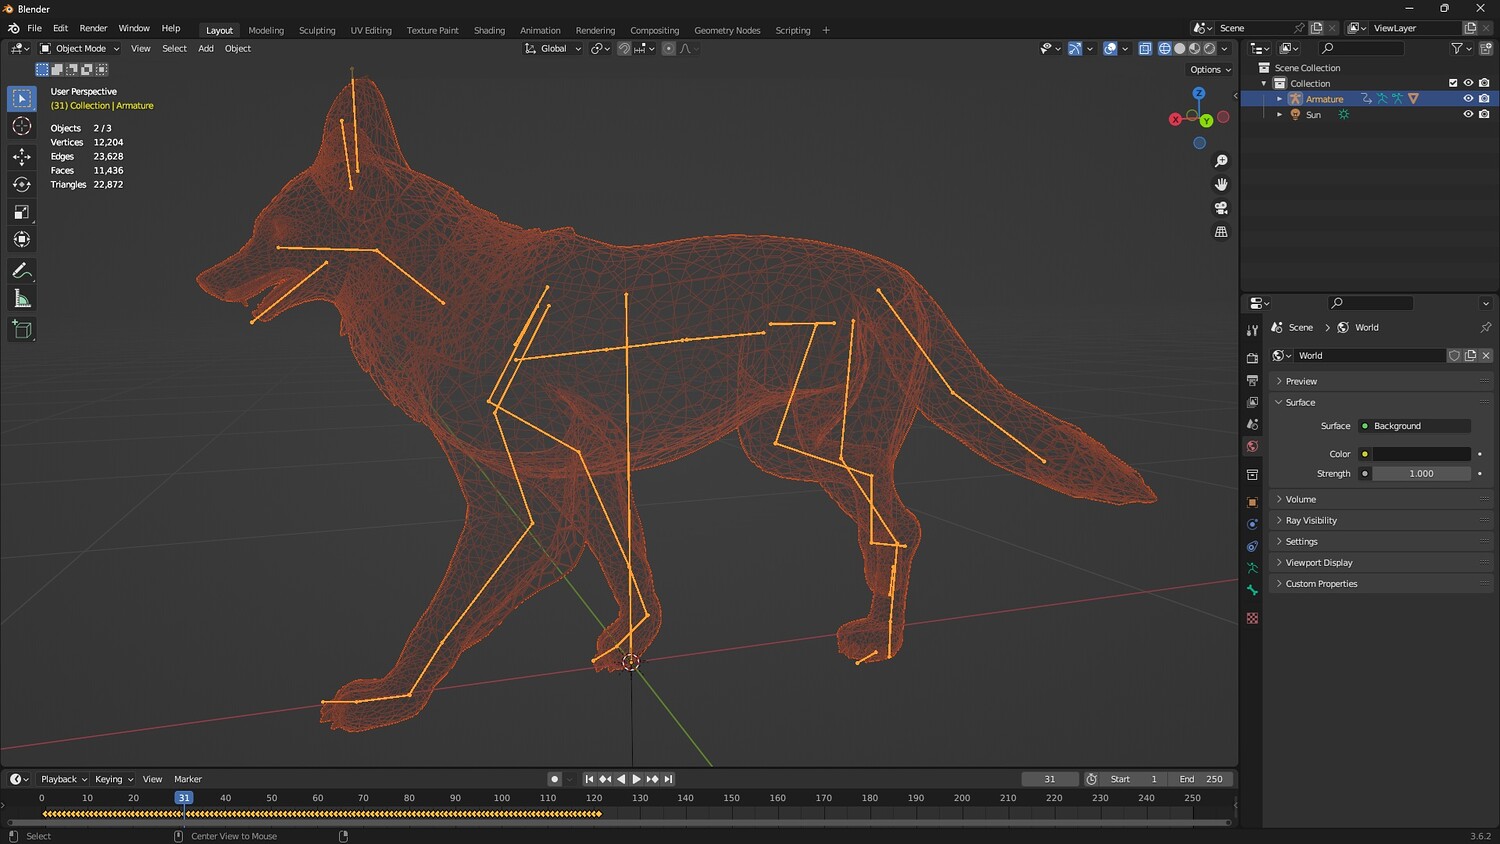The image size is (1500, 844).
Task: Select the Measure ruler tool
Action: tap(22, 299)
